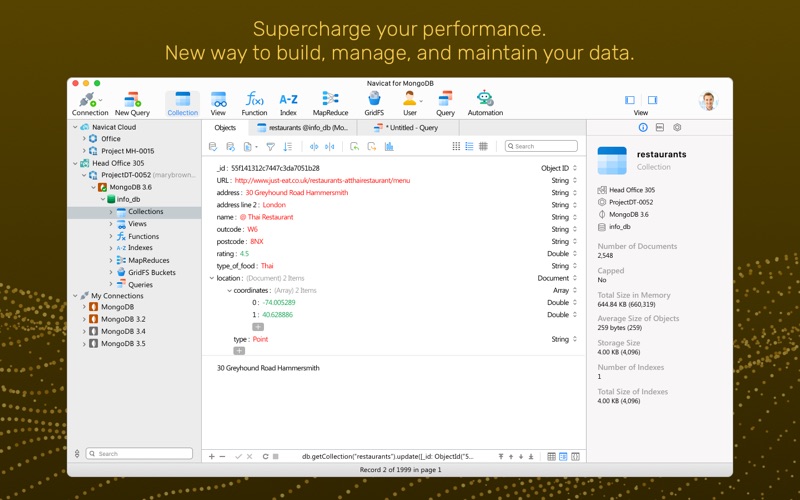This screenshot has height=500, width=800.
Task: Switch to JSON view in bottom bar
Action: (576, 456)
